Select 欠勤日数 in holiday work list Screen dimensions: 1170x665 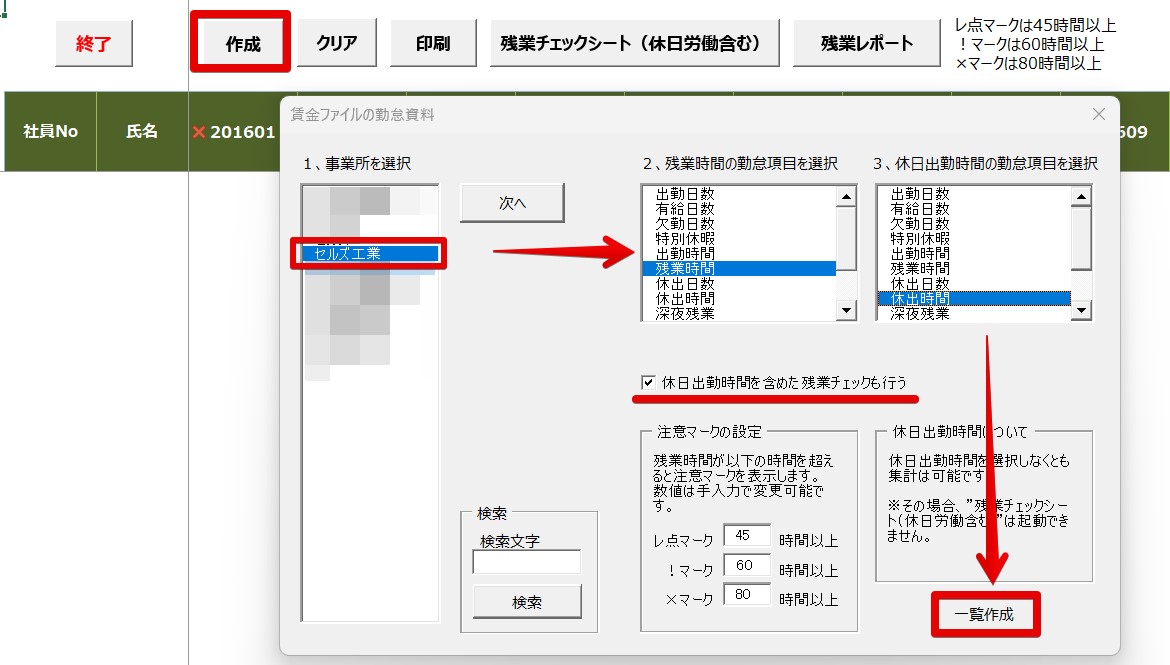pos(974,224)
